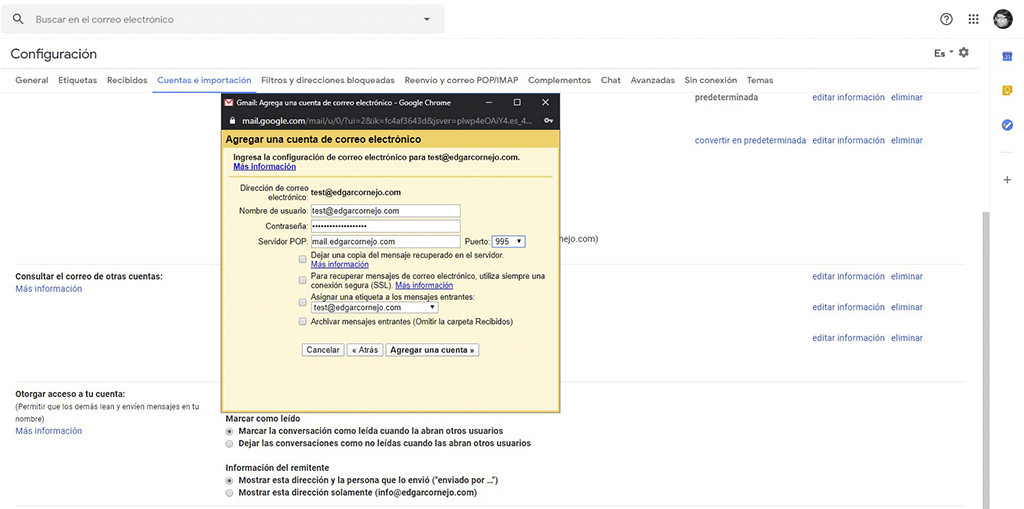Click the lock icon in popup address bar

pos(230,121)
